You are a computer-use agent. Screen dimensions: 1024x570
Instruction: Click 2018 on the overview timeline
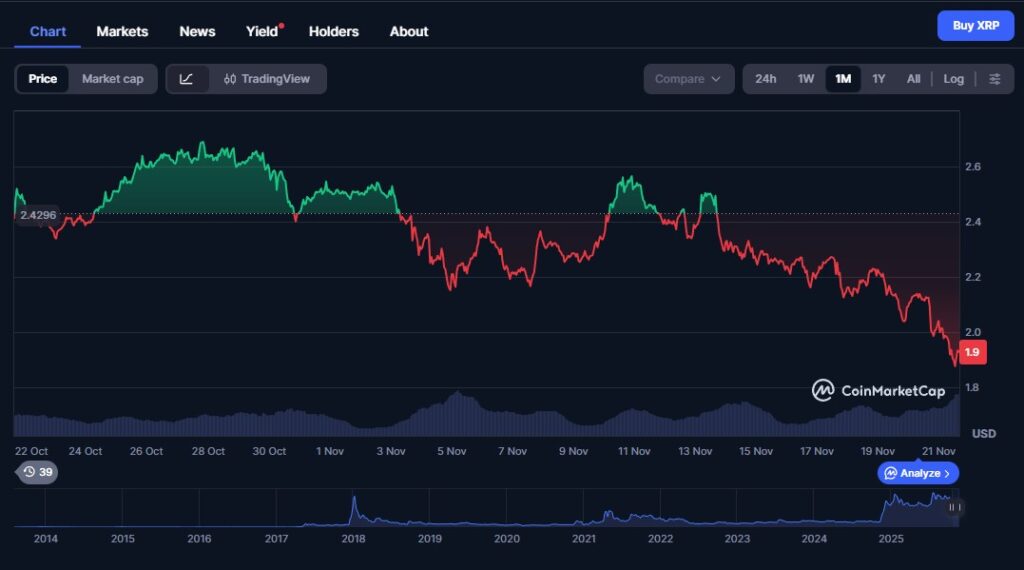click(x=353, y=539)
